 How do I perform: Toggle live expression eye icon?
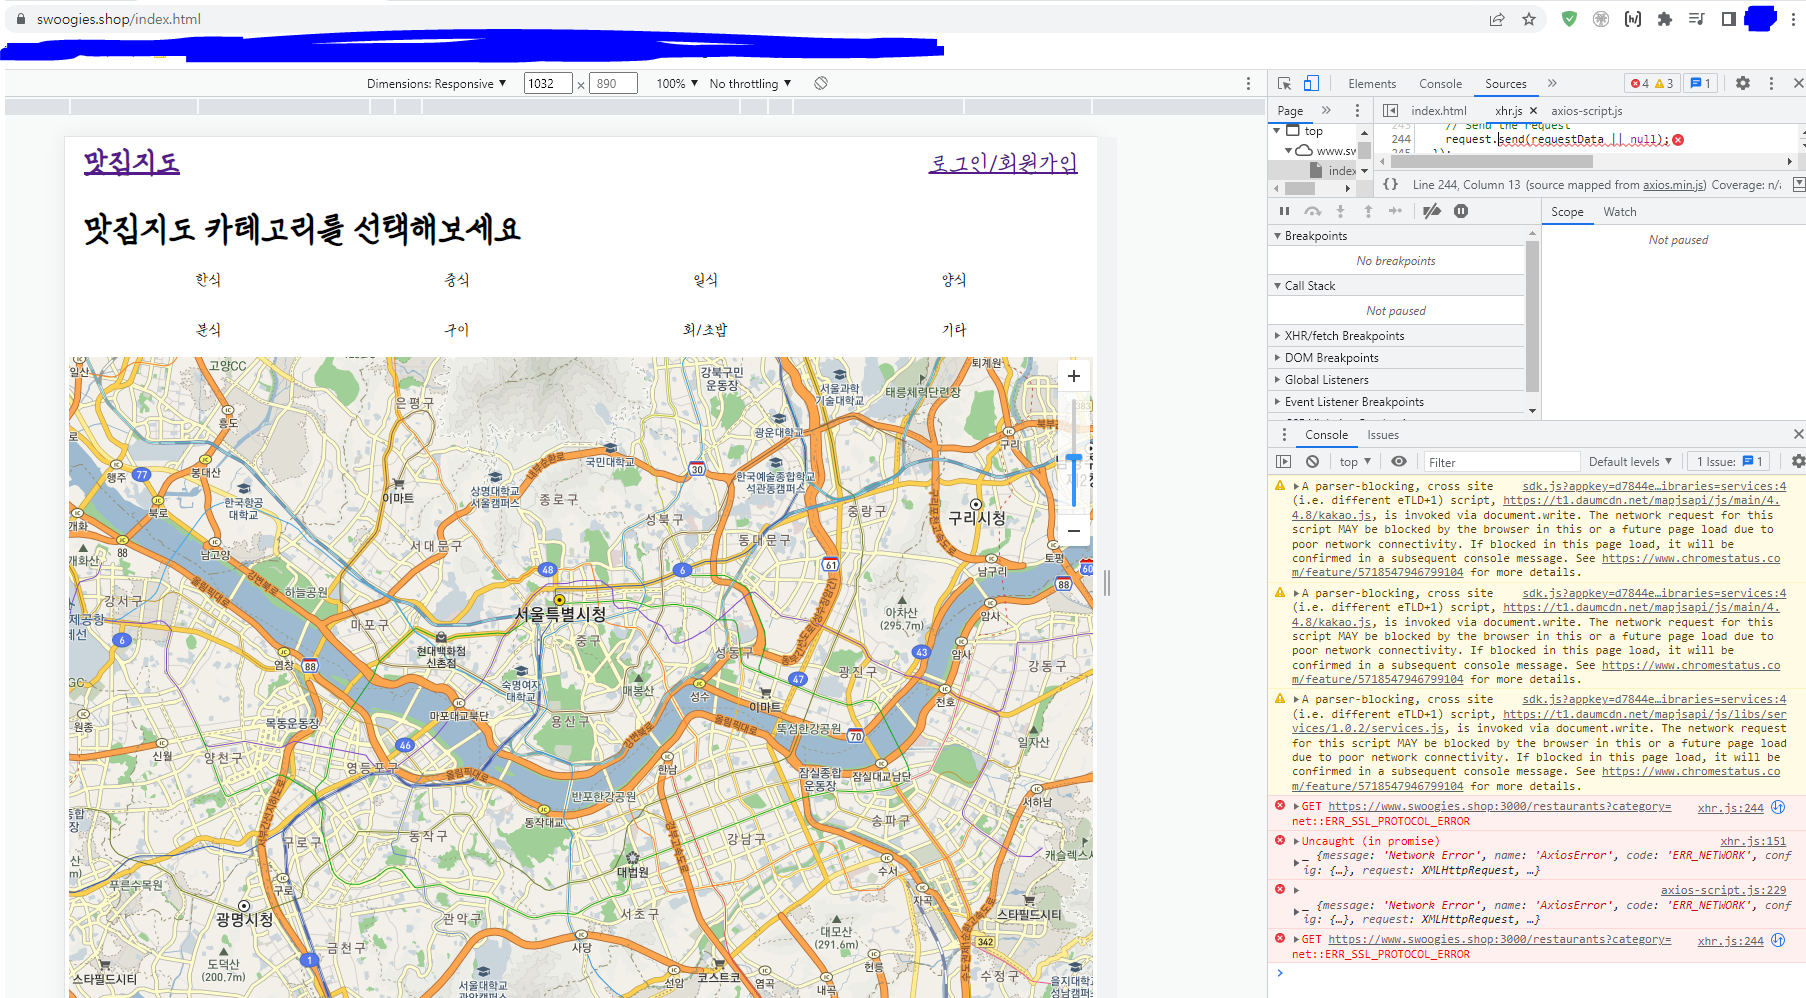(x=1399, y=461)
